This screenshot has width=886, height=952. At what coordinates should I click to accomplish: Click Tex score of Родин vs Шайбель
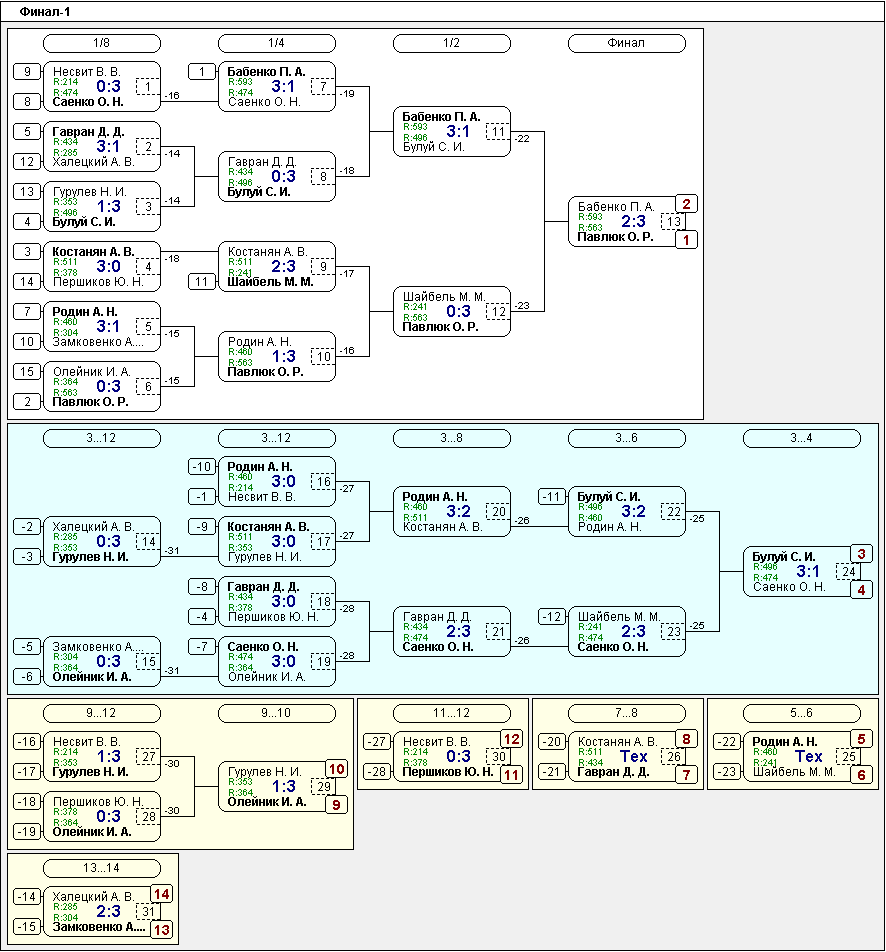[x=808, y=756]
